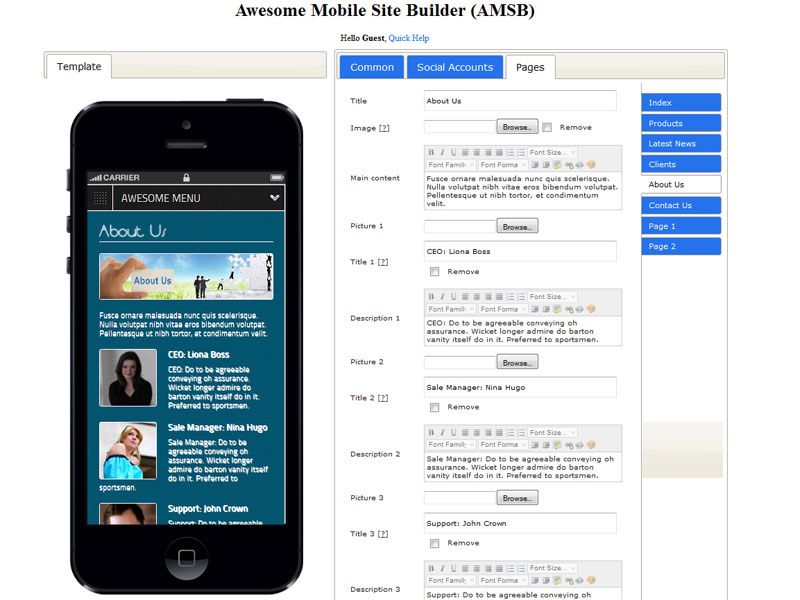Image resolution: width=800 pixels, height=600 pixels.
Task: Click the phone's home button
Action: 186,558
